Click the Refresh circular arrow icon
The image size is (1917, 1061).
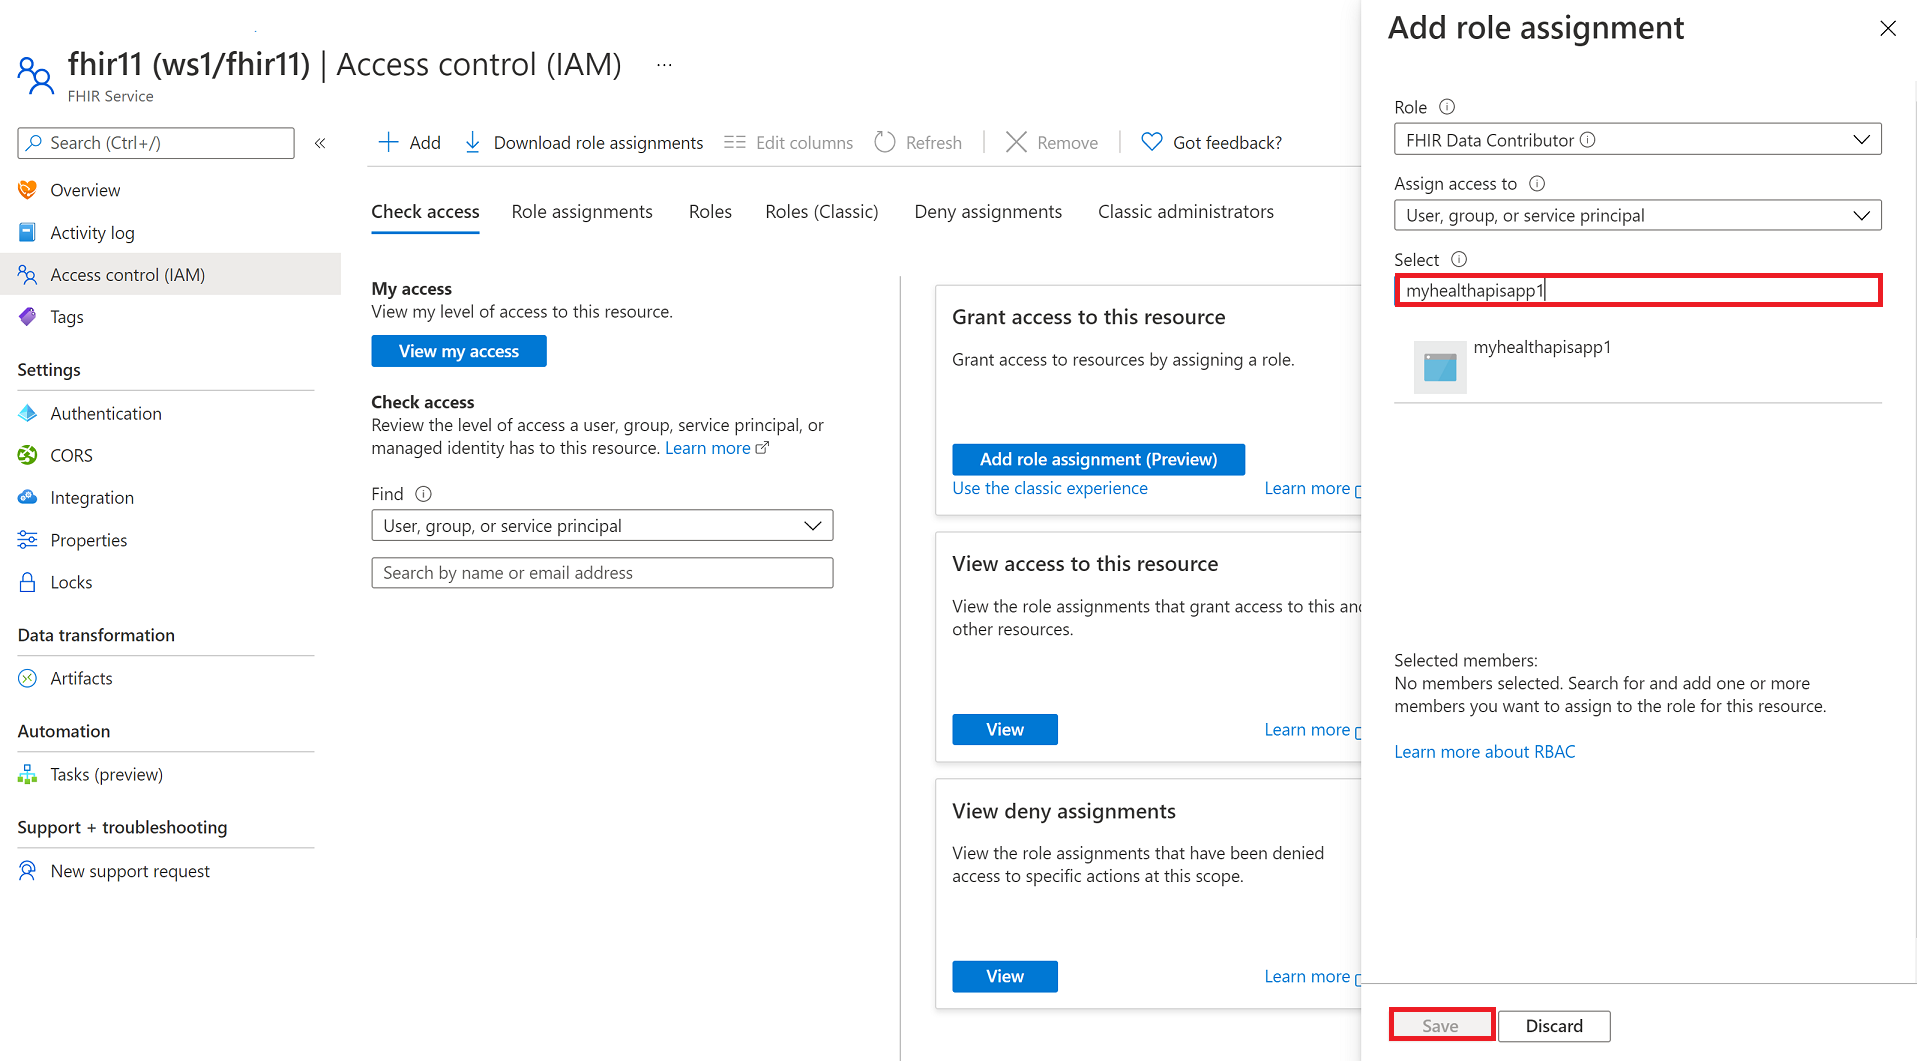(885, 142)
